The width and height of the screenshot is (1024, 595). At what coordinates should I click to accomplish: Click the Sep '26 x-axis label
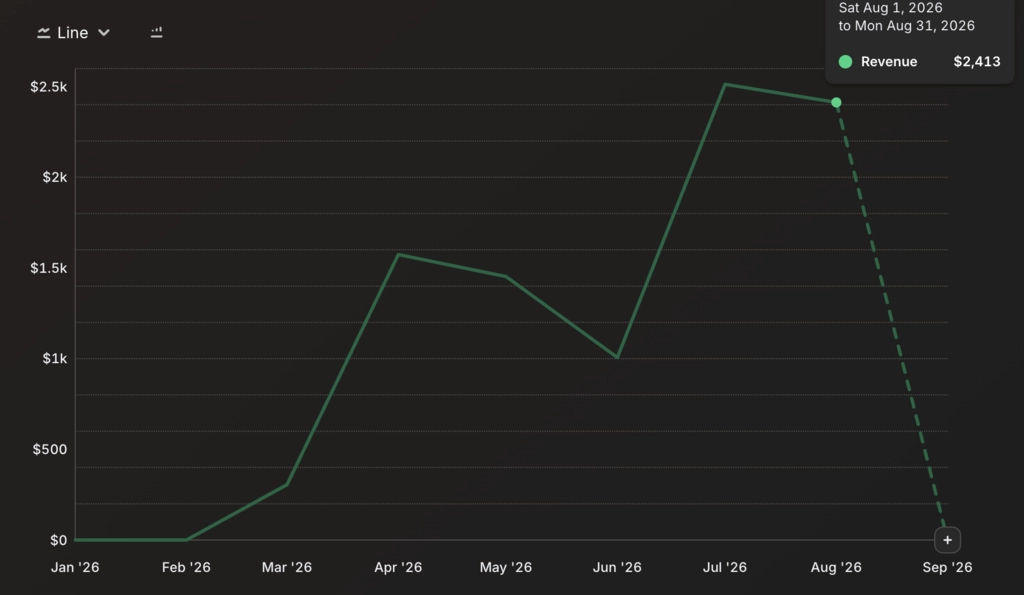click(x=947, y=568)
